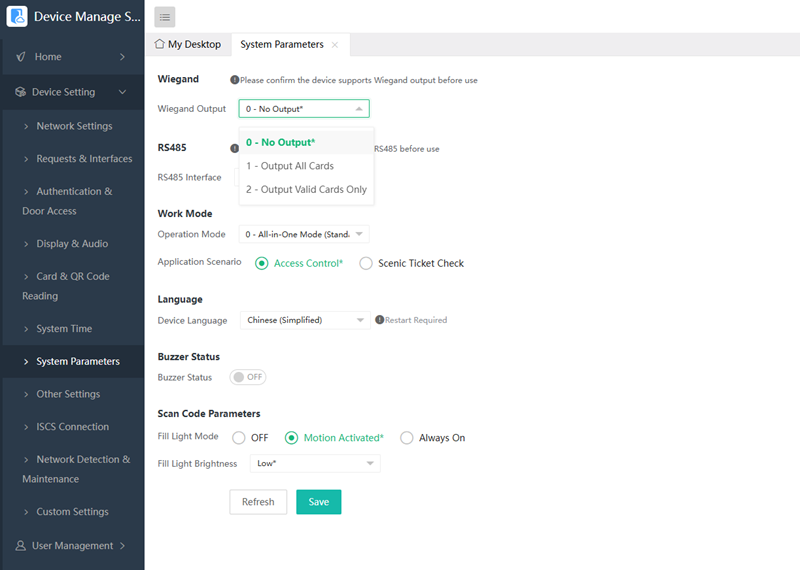Viewport: 800px width, 570px height.
Task: Open ISCS Connection in sidebar
Action: [73, 427]
